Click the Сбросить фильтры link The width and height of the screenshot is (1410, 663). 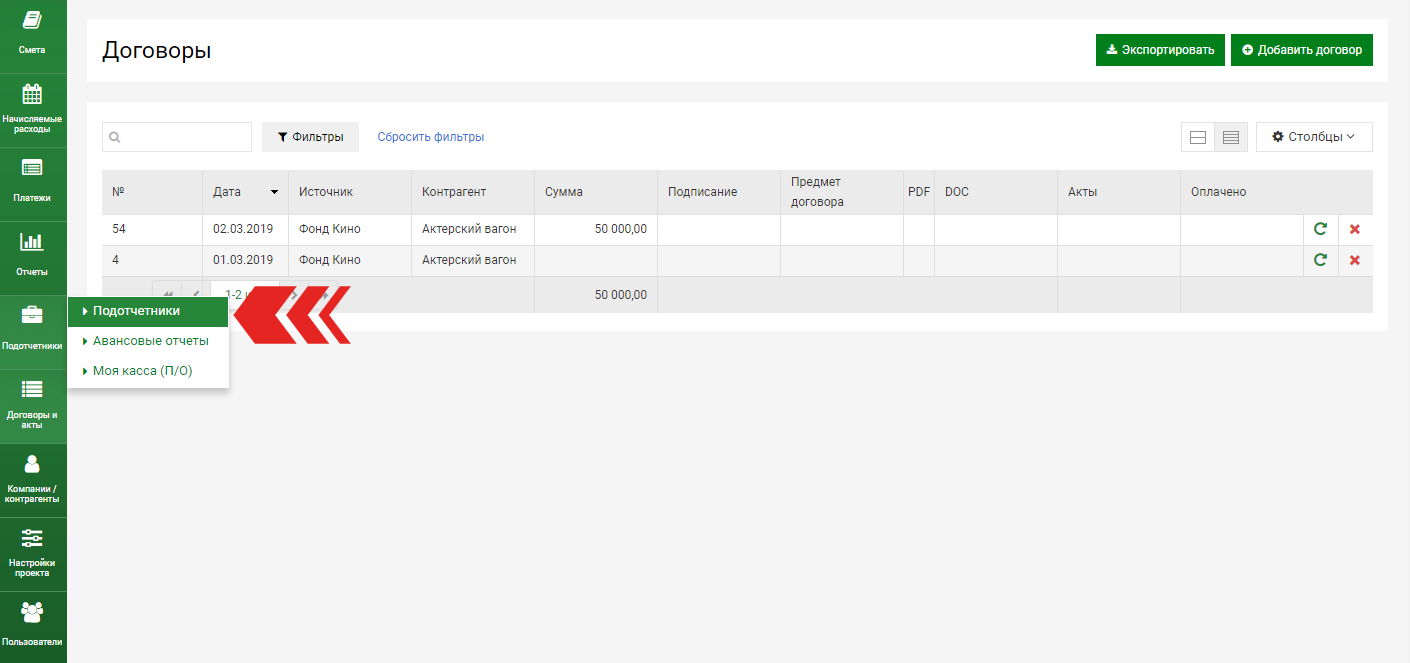pyautogui.click(x=431, y=137)
